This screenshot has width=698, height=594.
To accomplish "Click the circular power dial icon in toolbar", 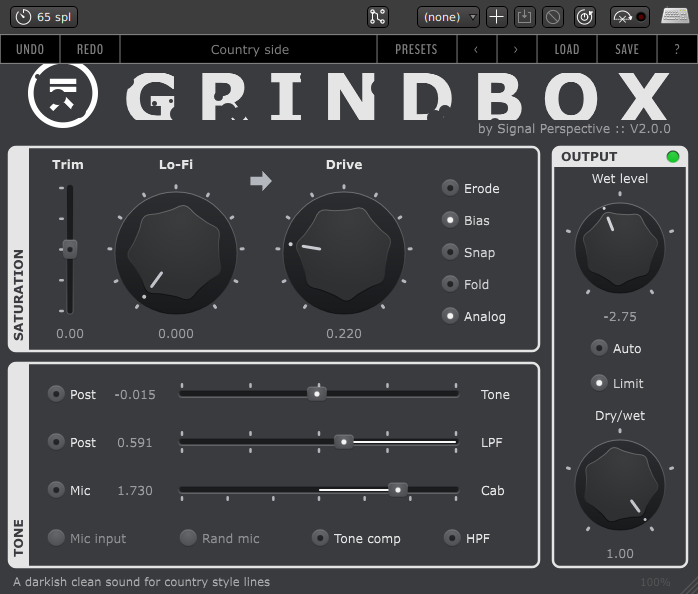I will coord(585,17).
